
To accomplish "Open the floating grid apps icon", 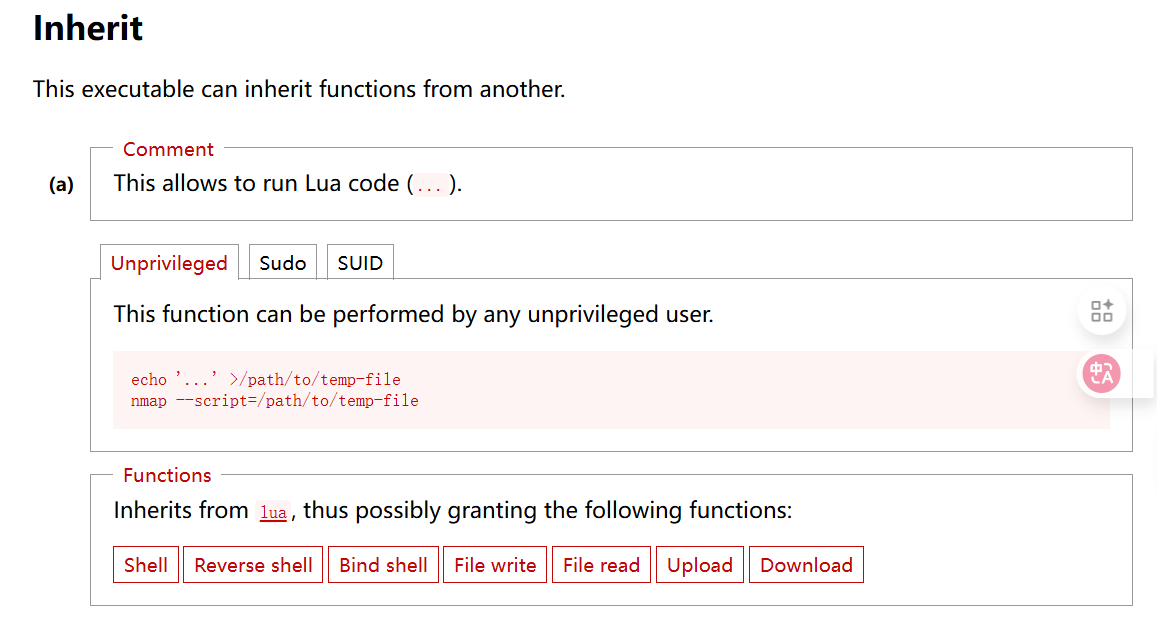I will tap(1101, 310).
